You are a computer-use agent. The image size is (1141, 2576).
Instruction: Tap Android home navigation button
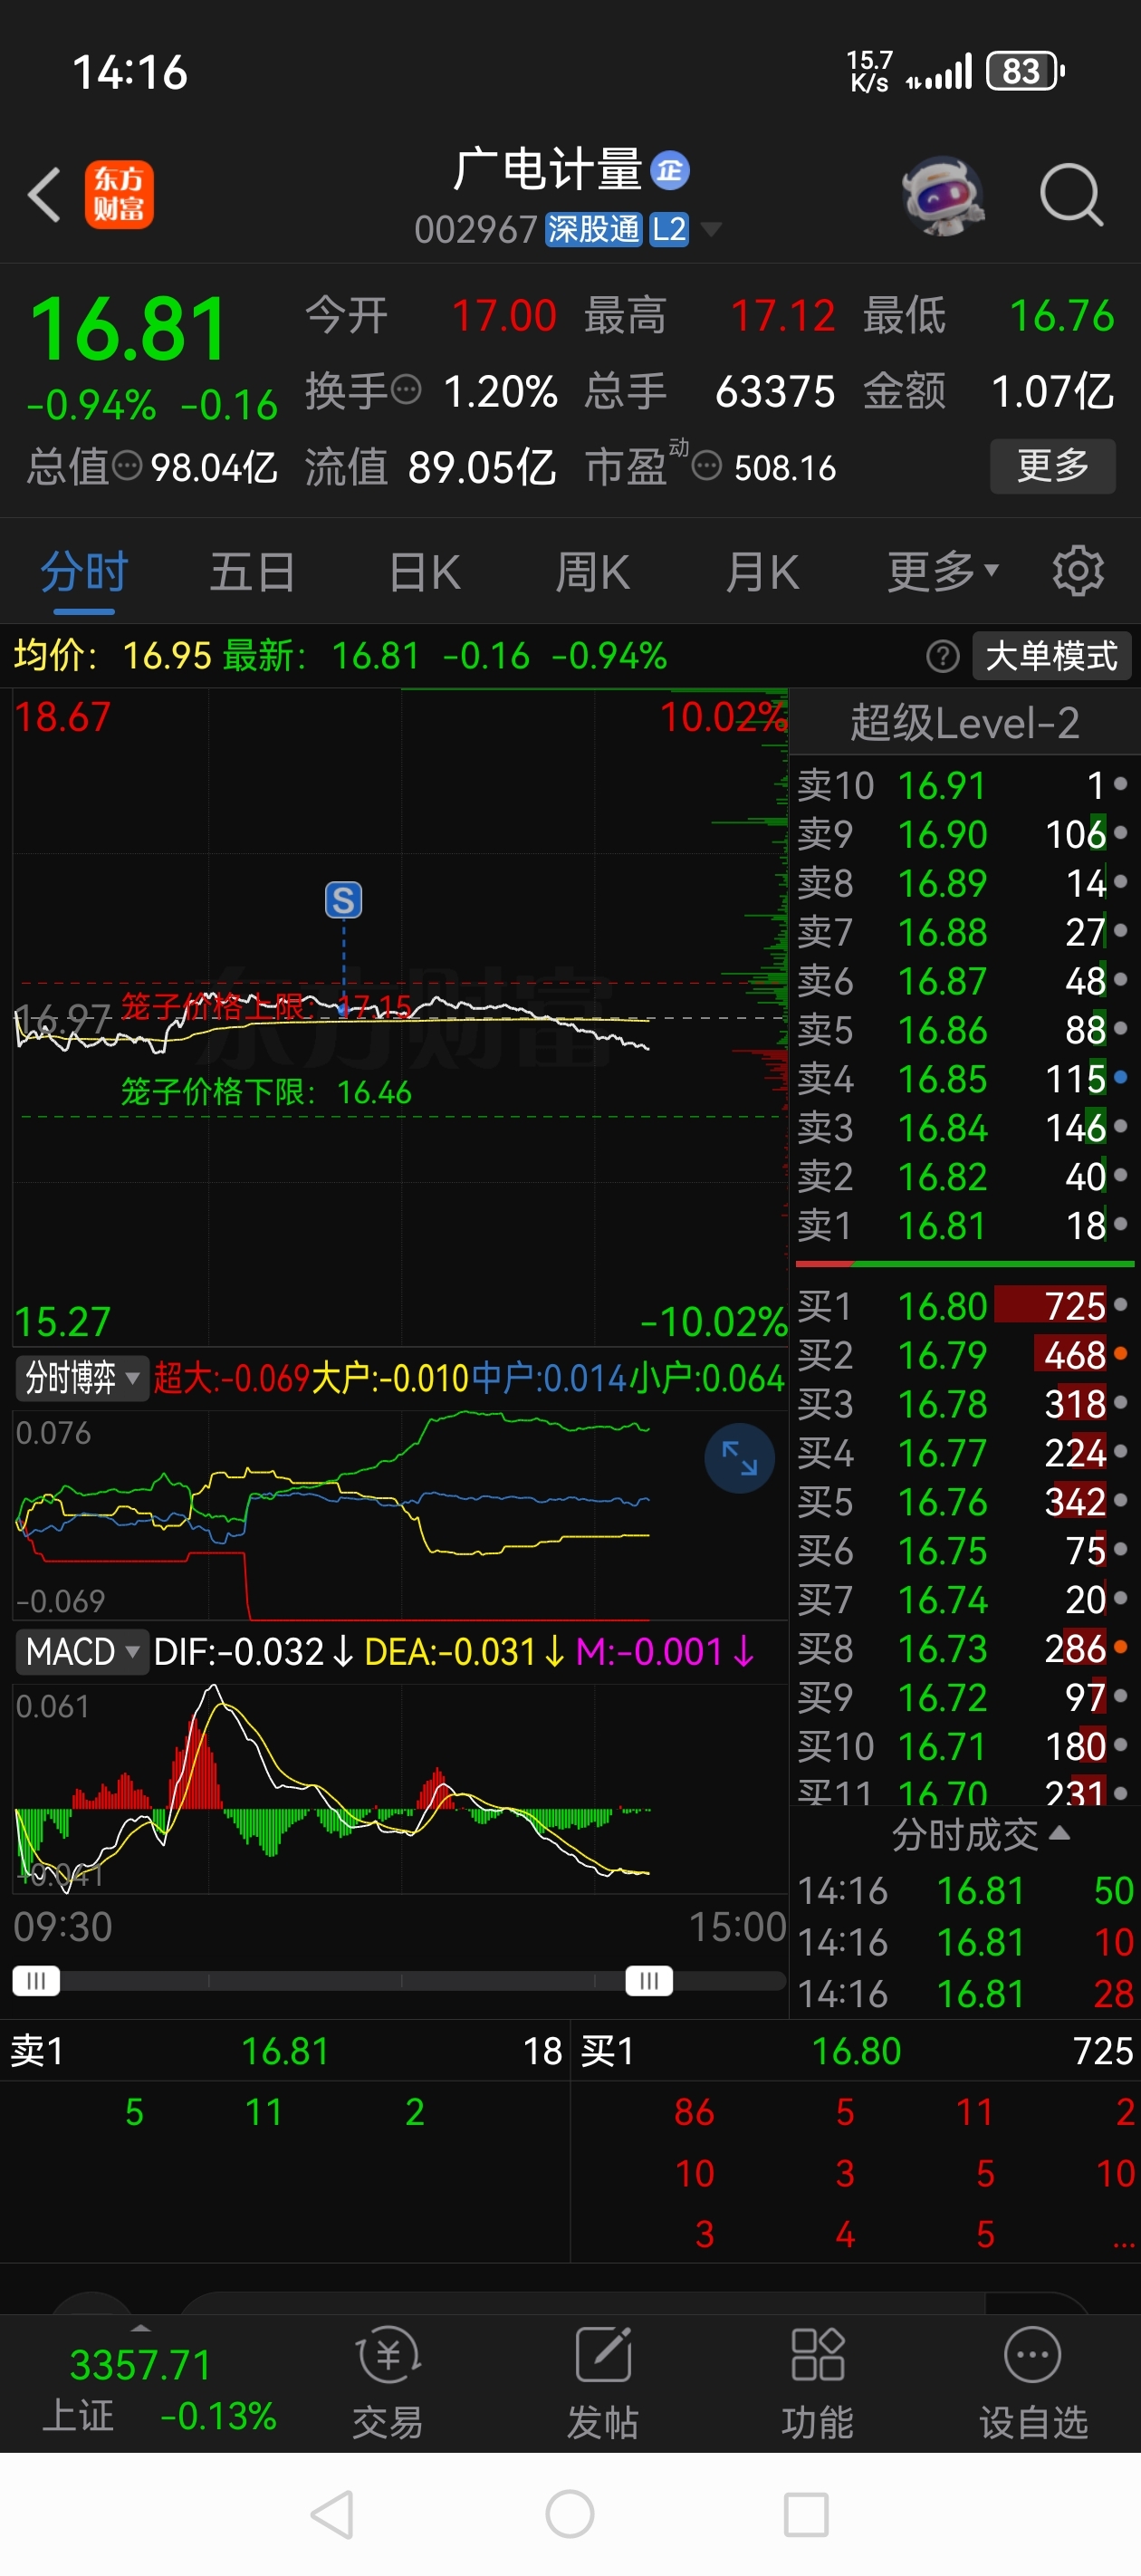coord(570,2514)
